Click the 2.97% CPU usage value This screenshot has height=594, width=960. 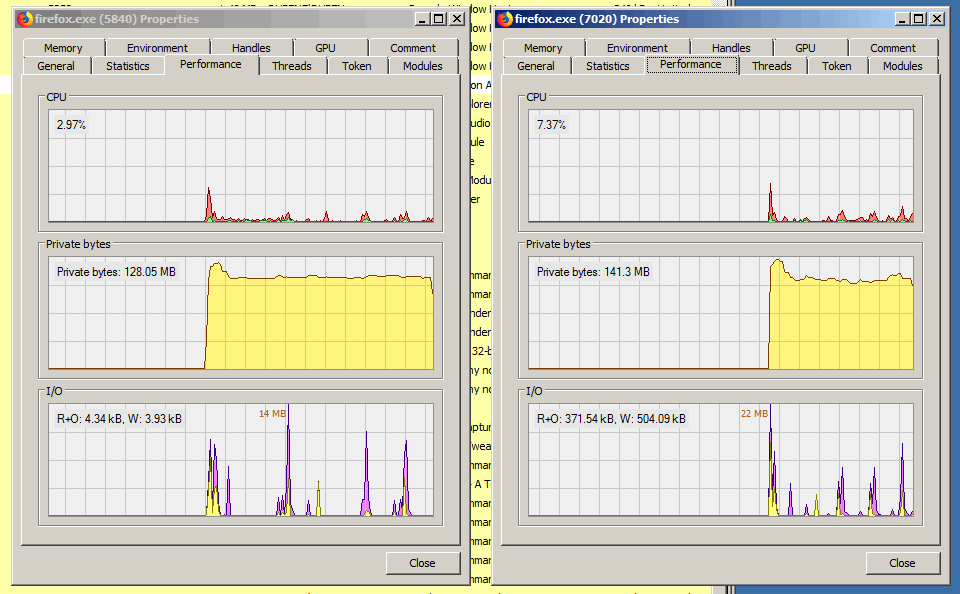(x=71, y=125)
